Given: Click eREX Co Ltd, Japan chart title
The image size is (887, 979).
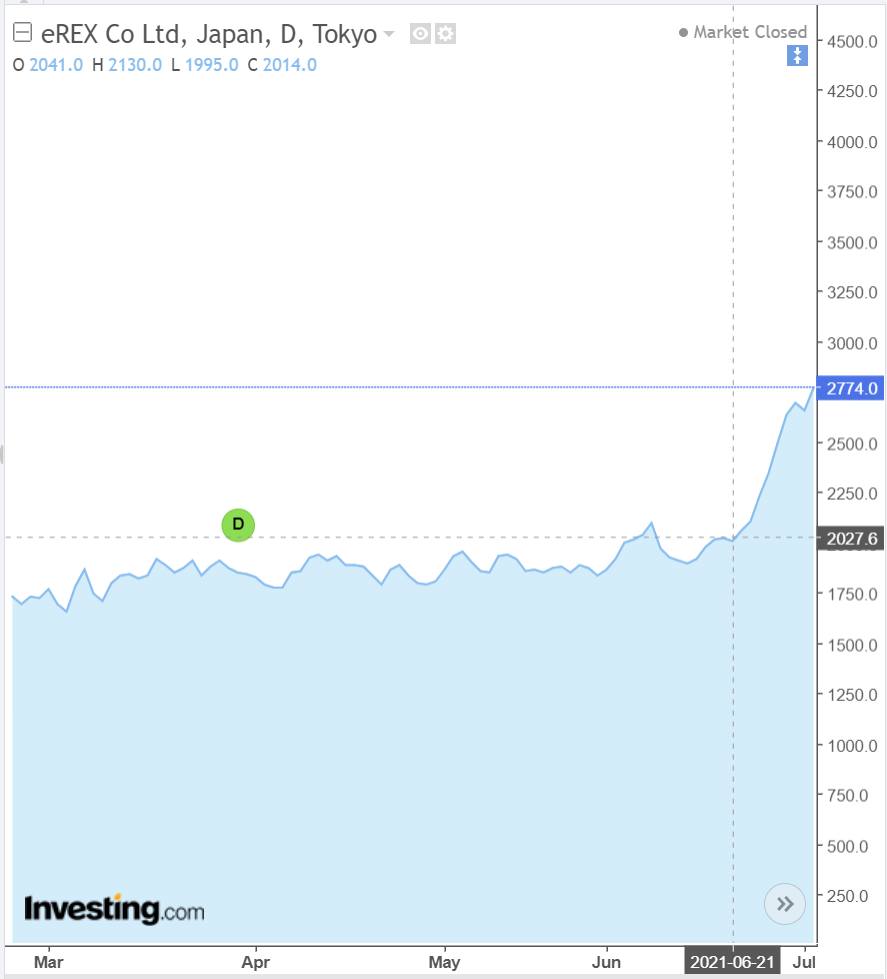Looking at the screenshot, I should point(208,34).
